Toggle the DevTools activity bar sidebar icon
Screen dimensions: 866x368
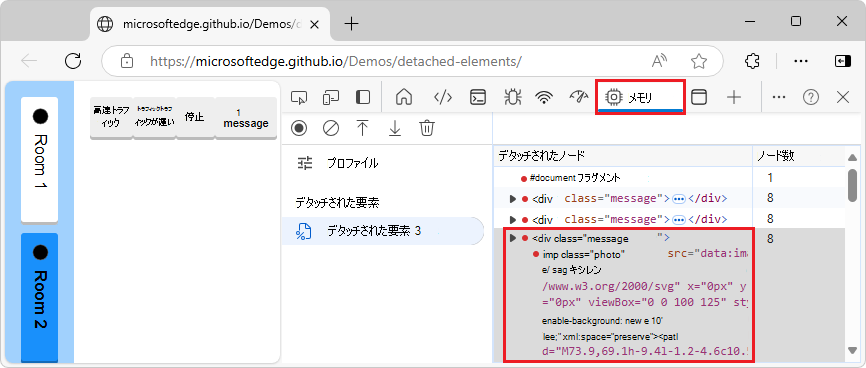click(x=362, y=98)
